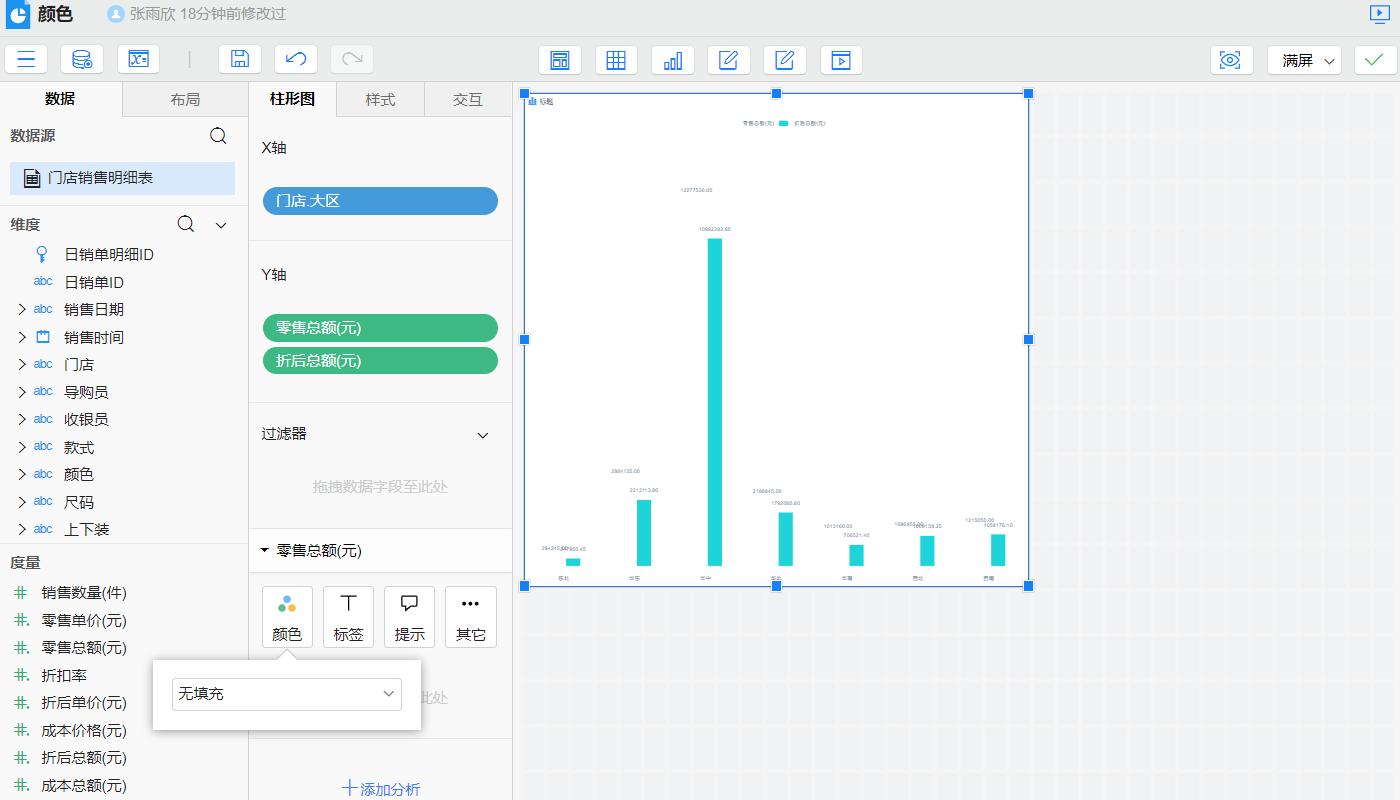This screenshot has height=800, width=1400.
Task: Switch to the 布局 tab
Action: (x=185, y=100)
